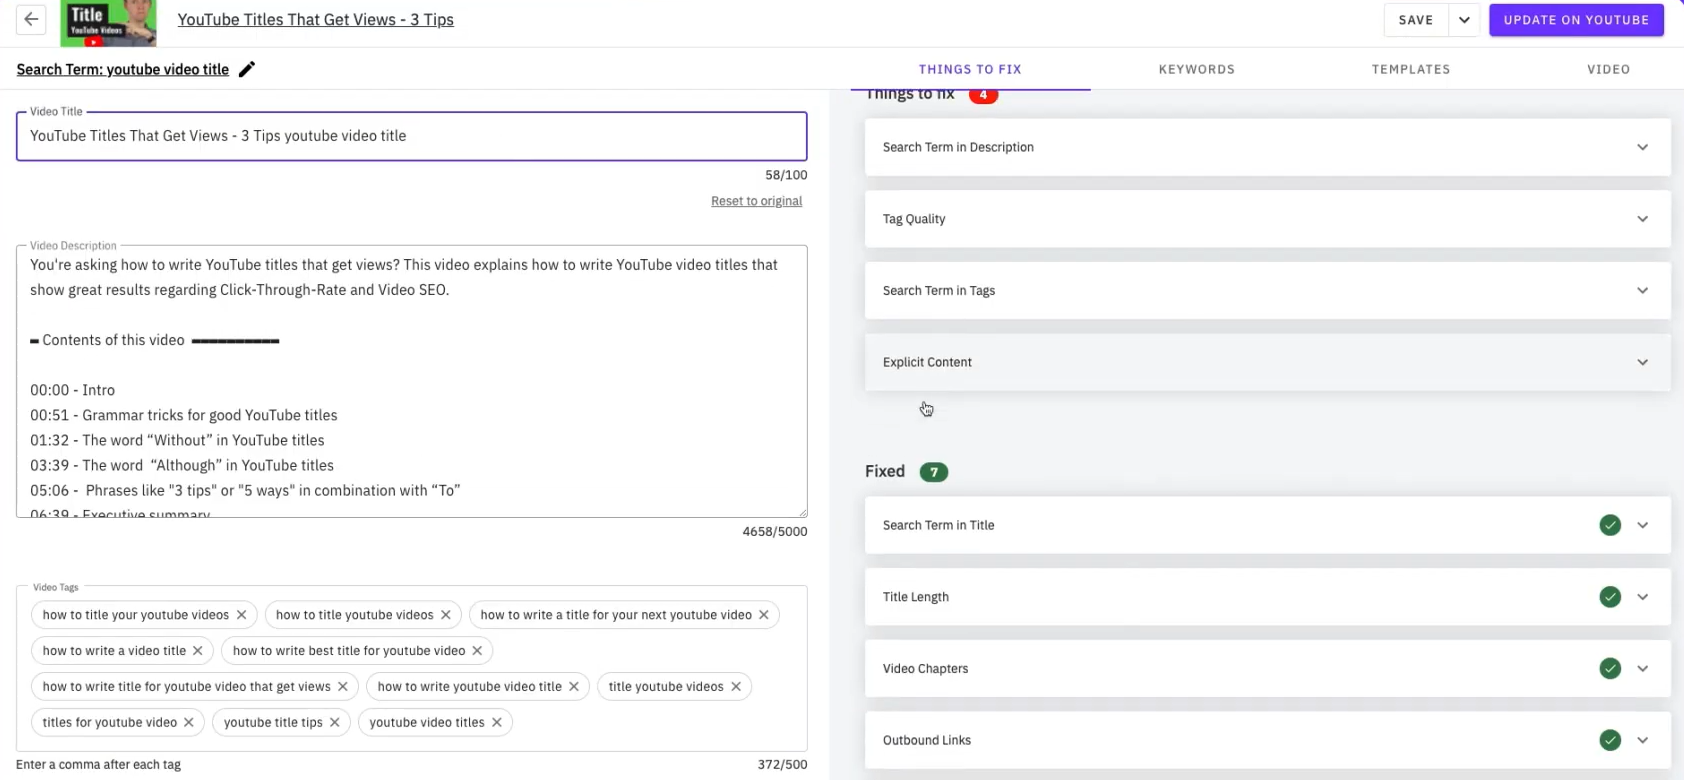Click green checkmark for Video Chapters
This screenshot has width=1684, height=780.
pos(1610,669)
